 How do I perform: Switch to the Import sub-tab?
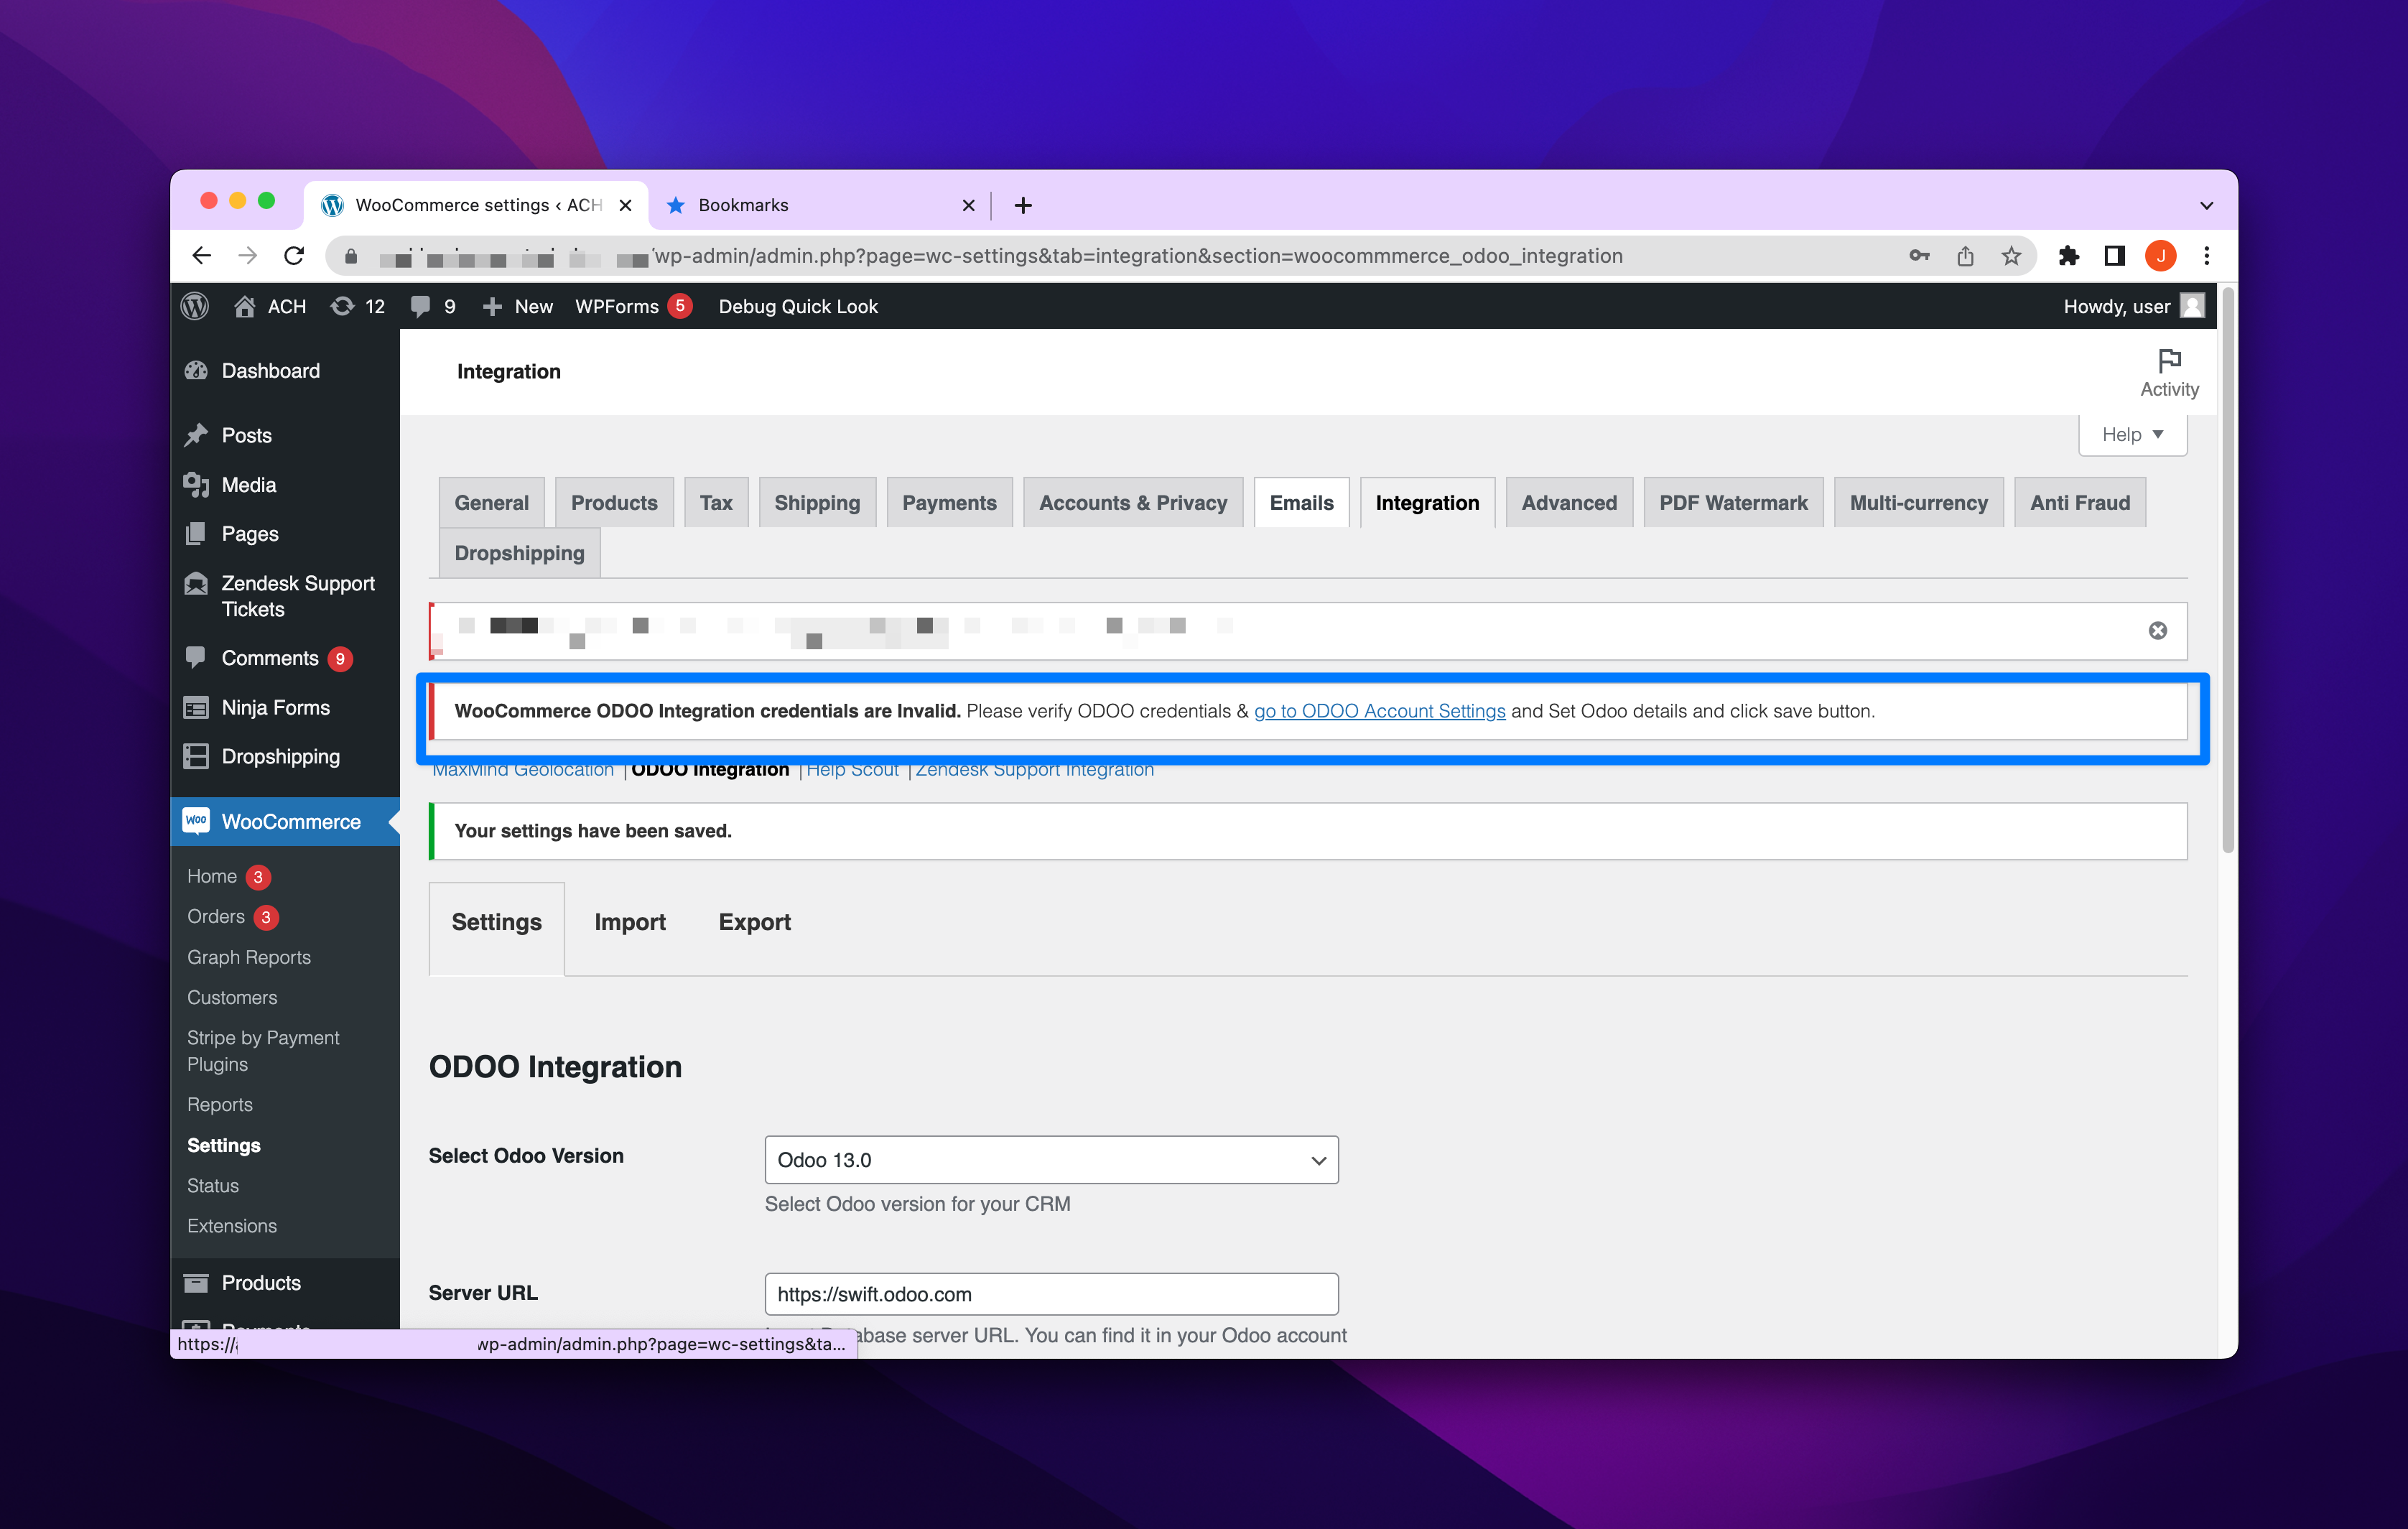[x=630, y=922]
